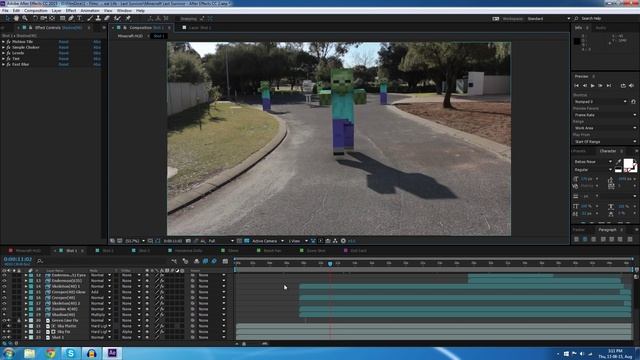Select the Rectangle shape tool
The height and width of the screenshot is (360, 640).
pyautogui.click(x=62, y=18)
